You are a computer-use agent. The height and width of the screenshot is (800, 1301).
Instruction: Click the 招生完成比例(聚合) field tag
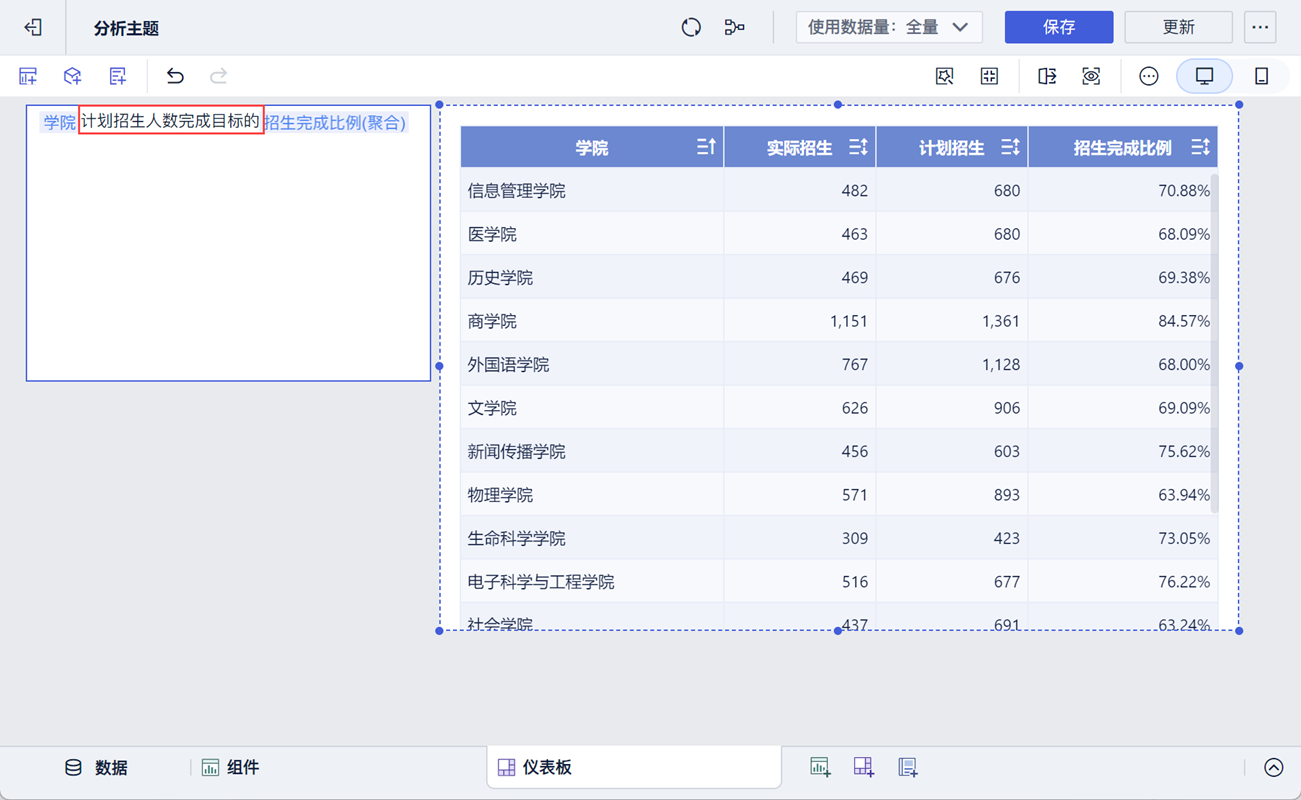click(x=335, y=122)
